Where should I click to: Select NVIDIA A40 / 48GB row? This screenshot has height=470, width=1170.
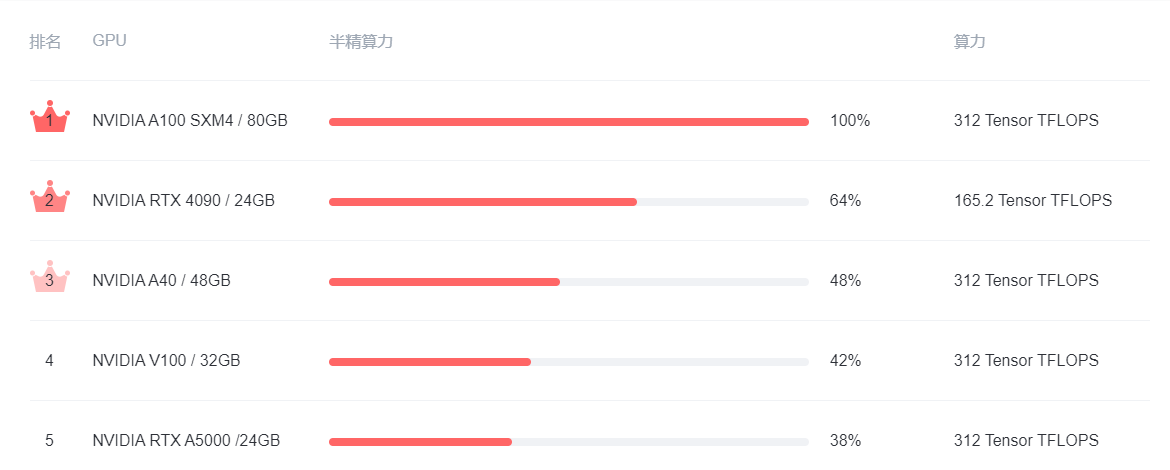tap(161, 281)
